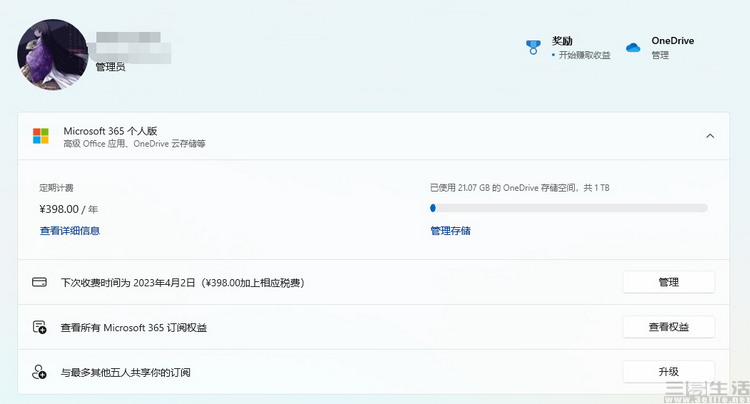The height and width of the screenshot is (404, 750).
Task: Click 与最多其他五人共享你的订阅 text
Action: pyautogui.click(x=125, y=372)
